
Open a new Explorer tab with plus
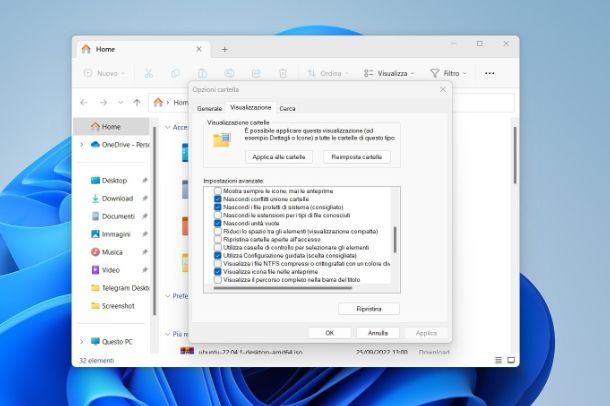(x=224, y=49)
